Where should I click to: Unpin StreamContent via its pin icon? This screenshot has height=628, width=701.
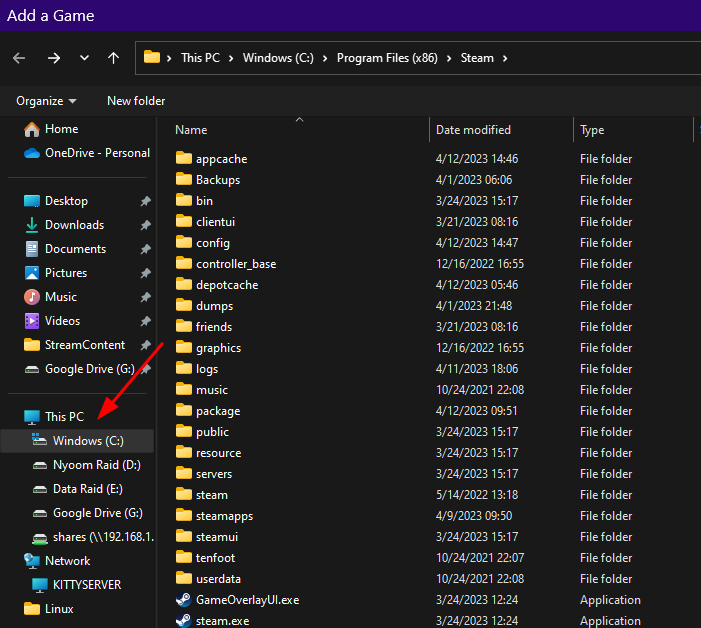point(145,345)
